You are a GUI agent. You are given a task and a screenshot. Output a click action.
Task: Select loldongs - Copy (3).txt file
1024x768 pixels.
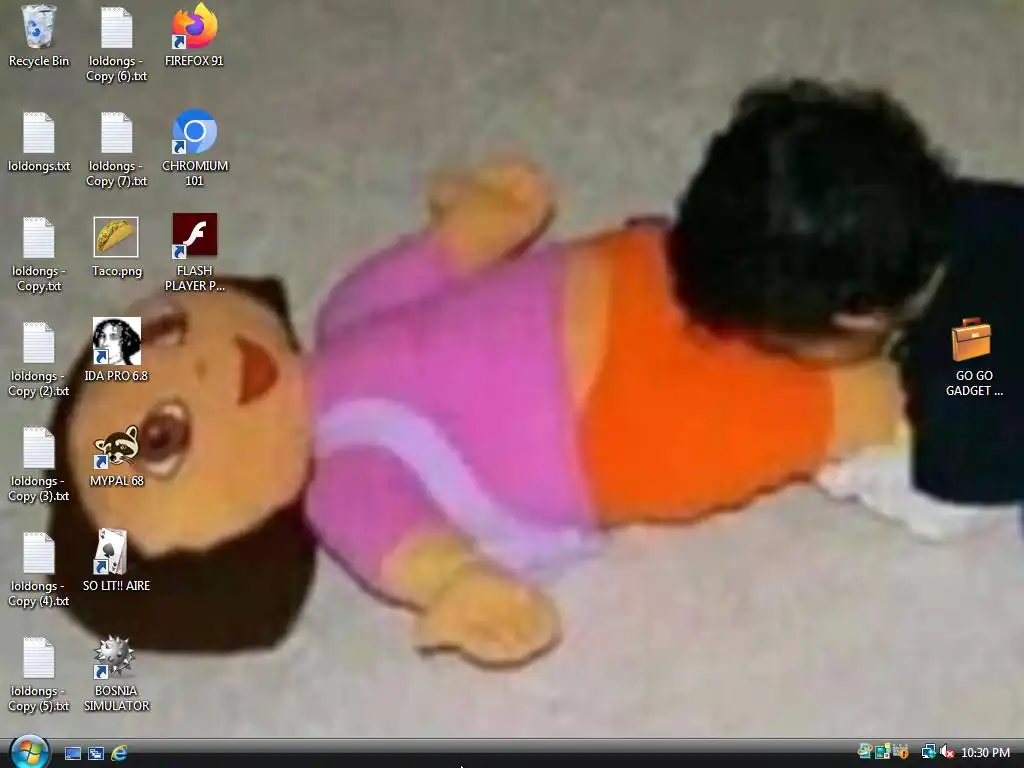pyautogui.click(x=39, y=464)
